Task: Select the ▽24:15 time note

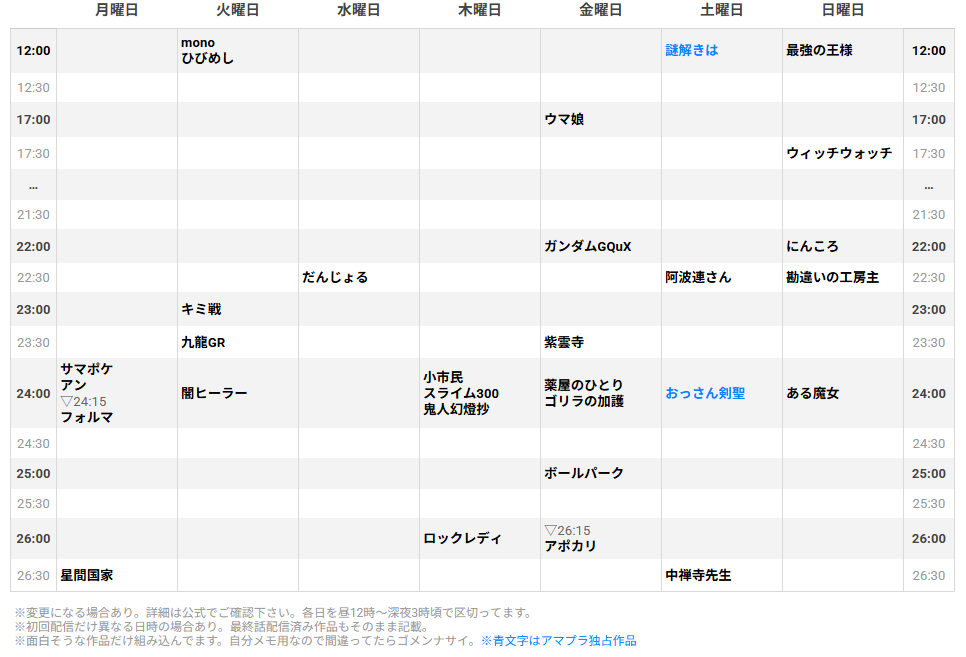Action: pyautogui.click(x=83, y=402)
